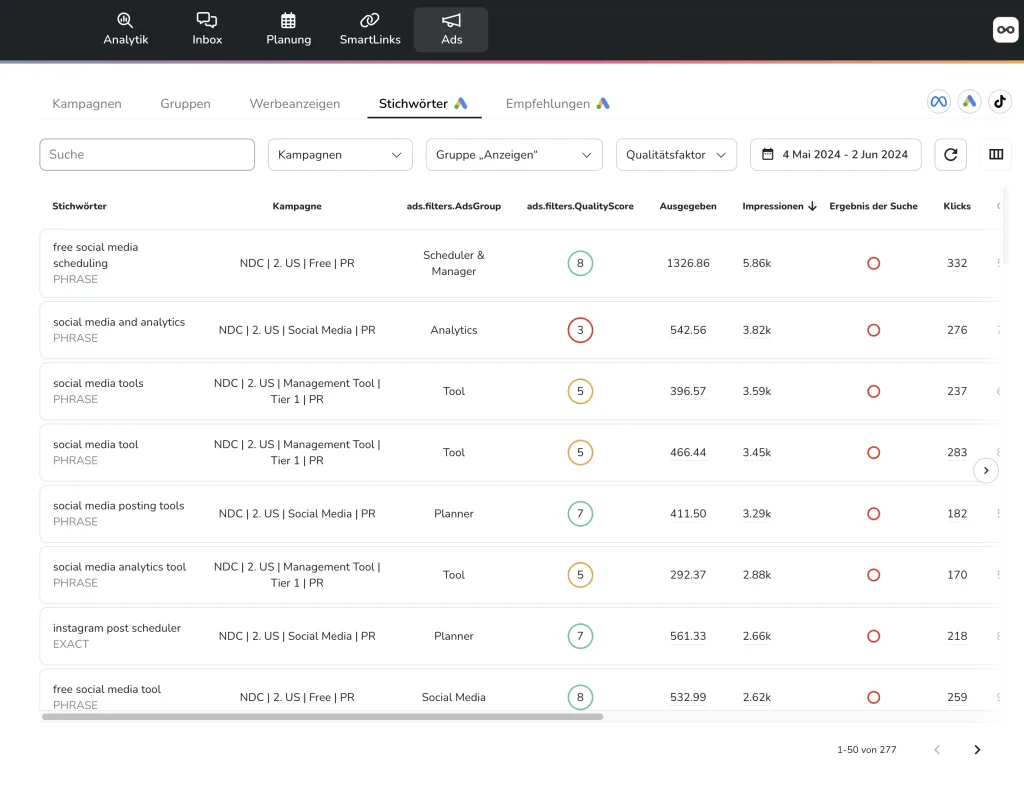Viewport: 1024px width, 790px height.
Task: Click the Suche search field
Action: [147, 155]
